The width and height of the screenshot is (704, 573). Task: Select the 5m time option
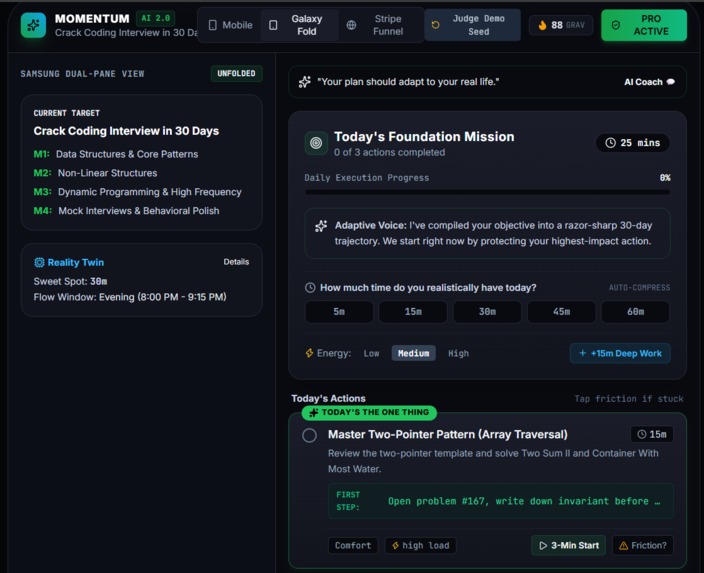pyautogui.click(x=339, y=312)
